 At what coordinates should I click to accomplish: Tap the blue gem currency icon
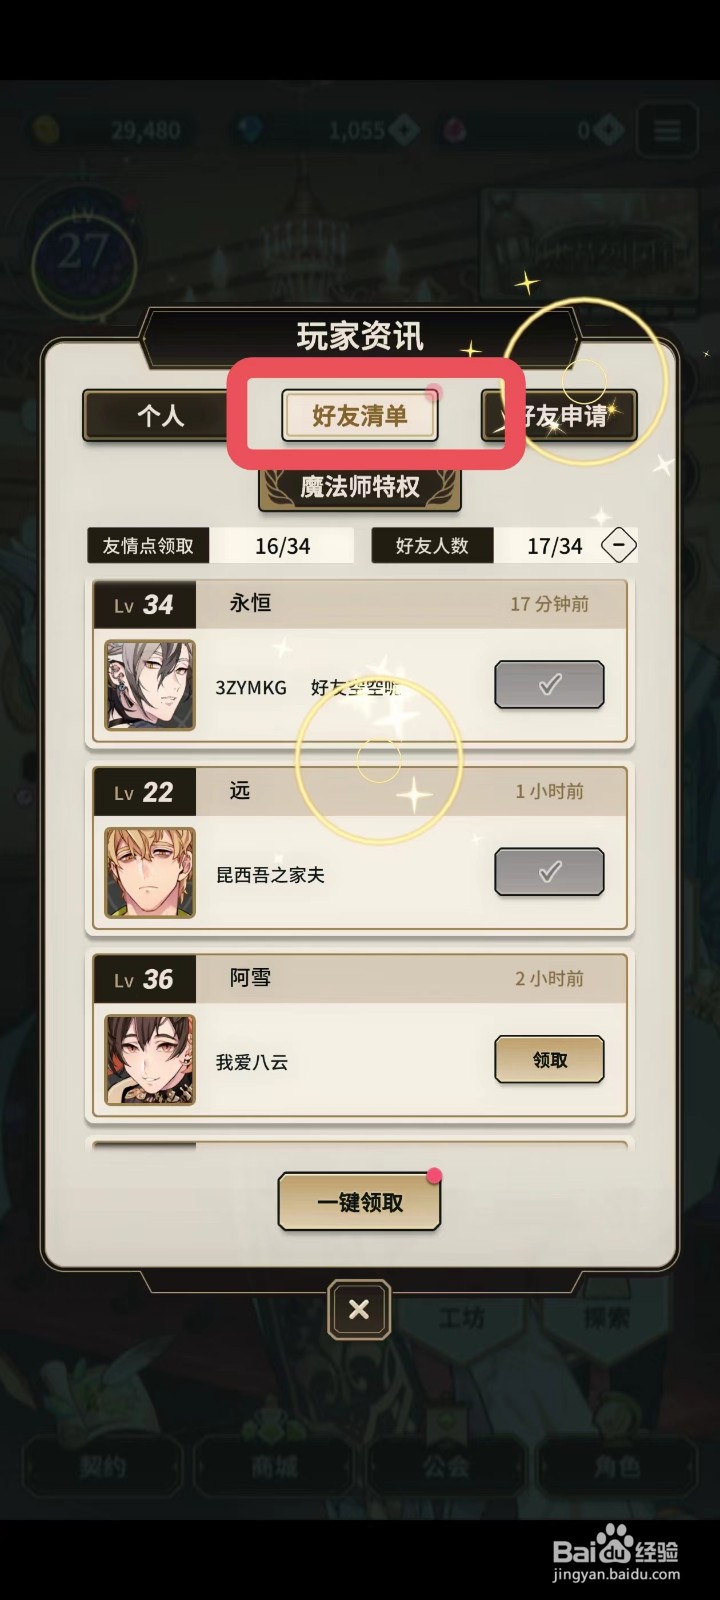coord(247,130)
